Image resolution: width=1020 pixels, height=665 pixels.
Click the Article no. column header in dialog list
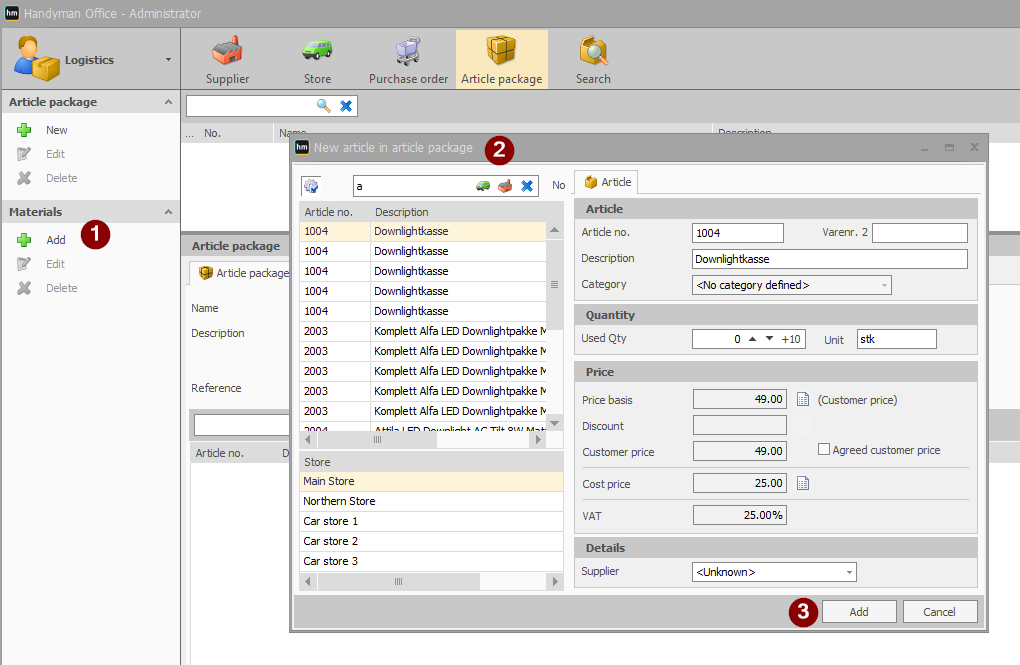point(334,212)
